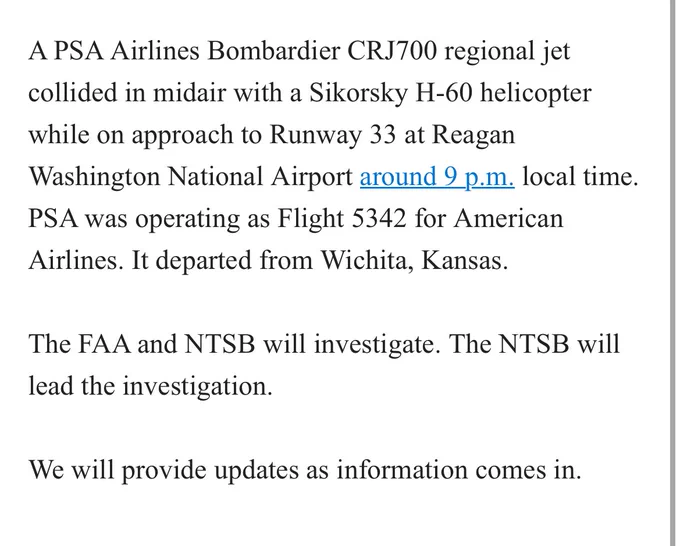
Task: Click the word "Reagan" in the third line
Action: click(x=474, y=135)
